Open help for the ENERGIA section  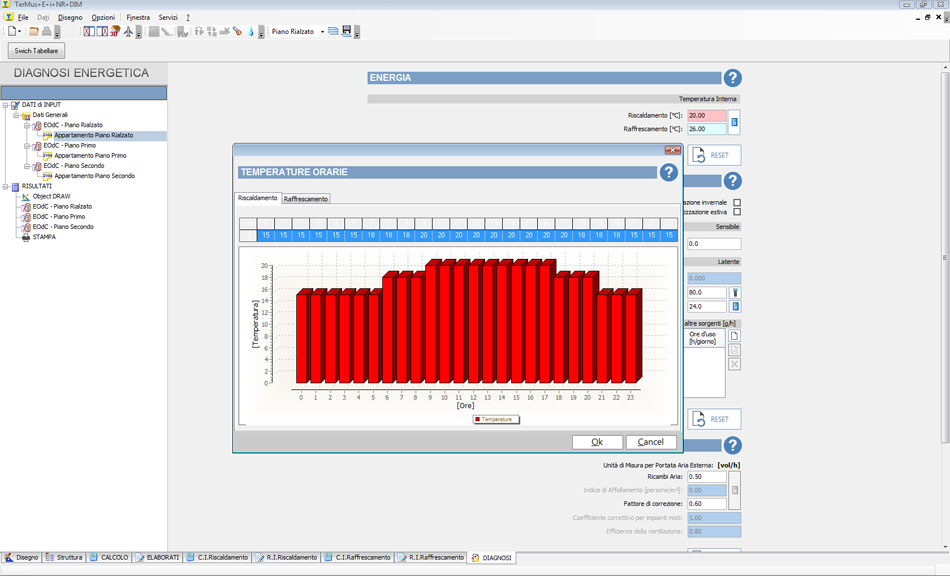point(732,78)
